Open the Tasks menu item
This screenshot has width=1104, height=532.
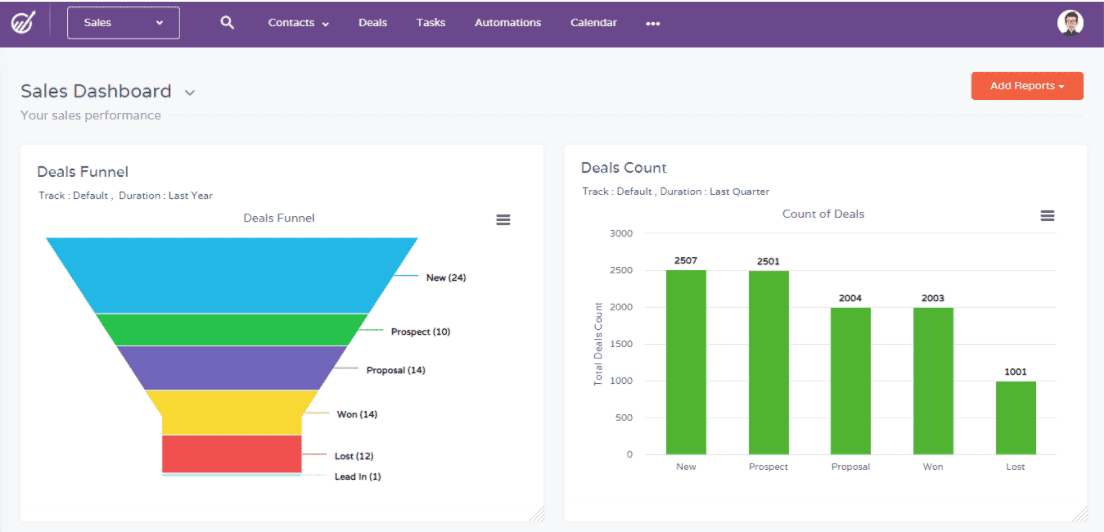(431, 23)
